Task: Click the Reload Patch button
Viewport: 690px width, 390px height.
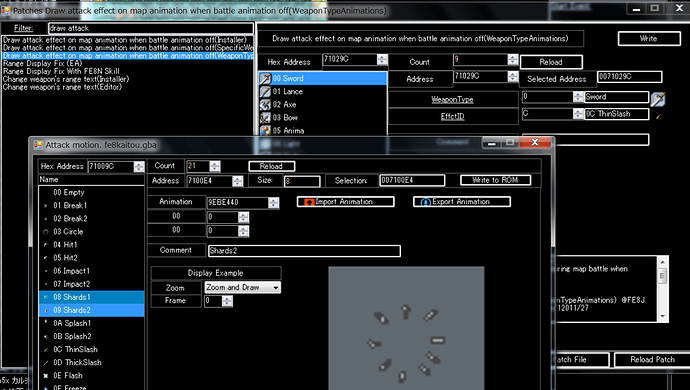Action: (652, 360)
